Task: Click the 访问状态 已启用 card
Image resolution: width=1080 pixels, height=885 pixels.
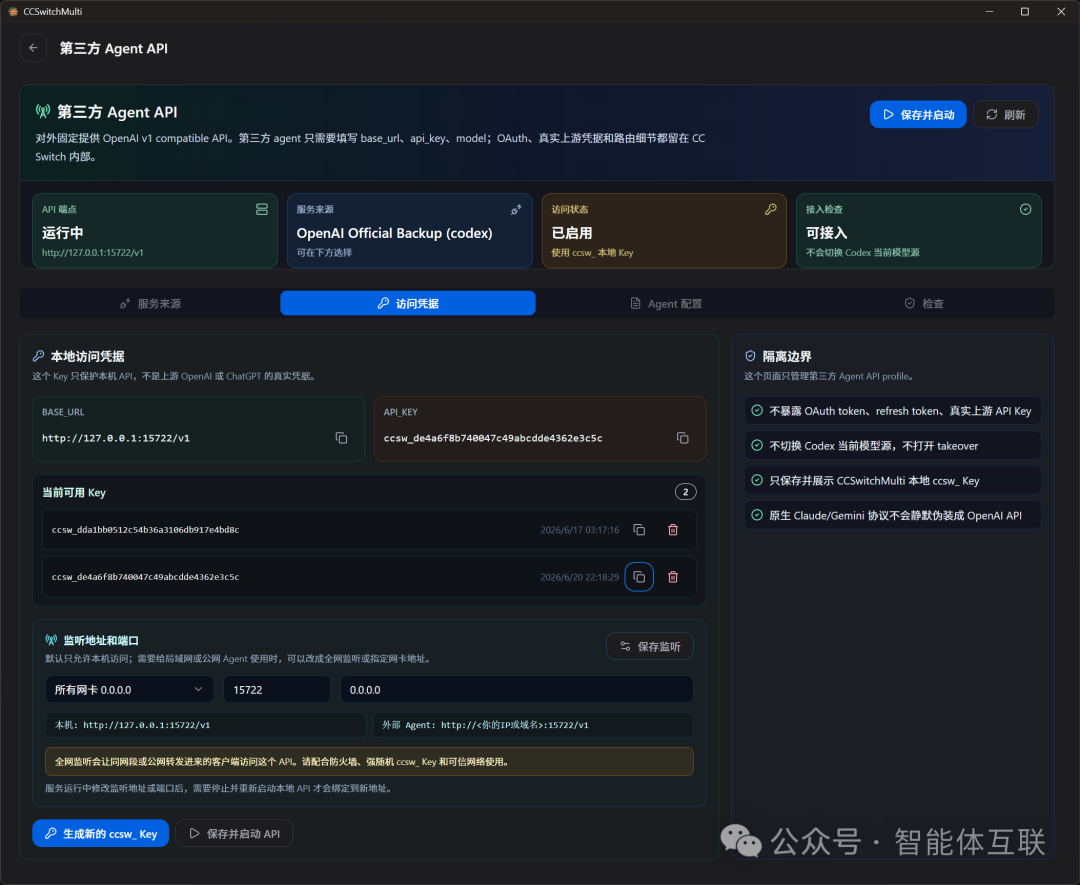Action: 664,231
